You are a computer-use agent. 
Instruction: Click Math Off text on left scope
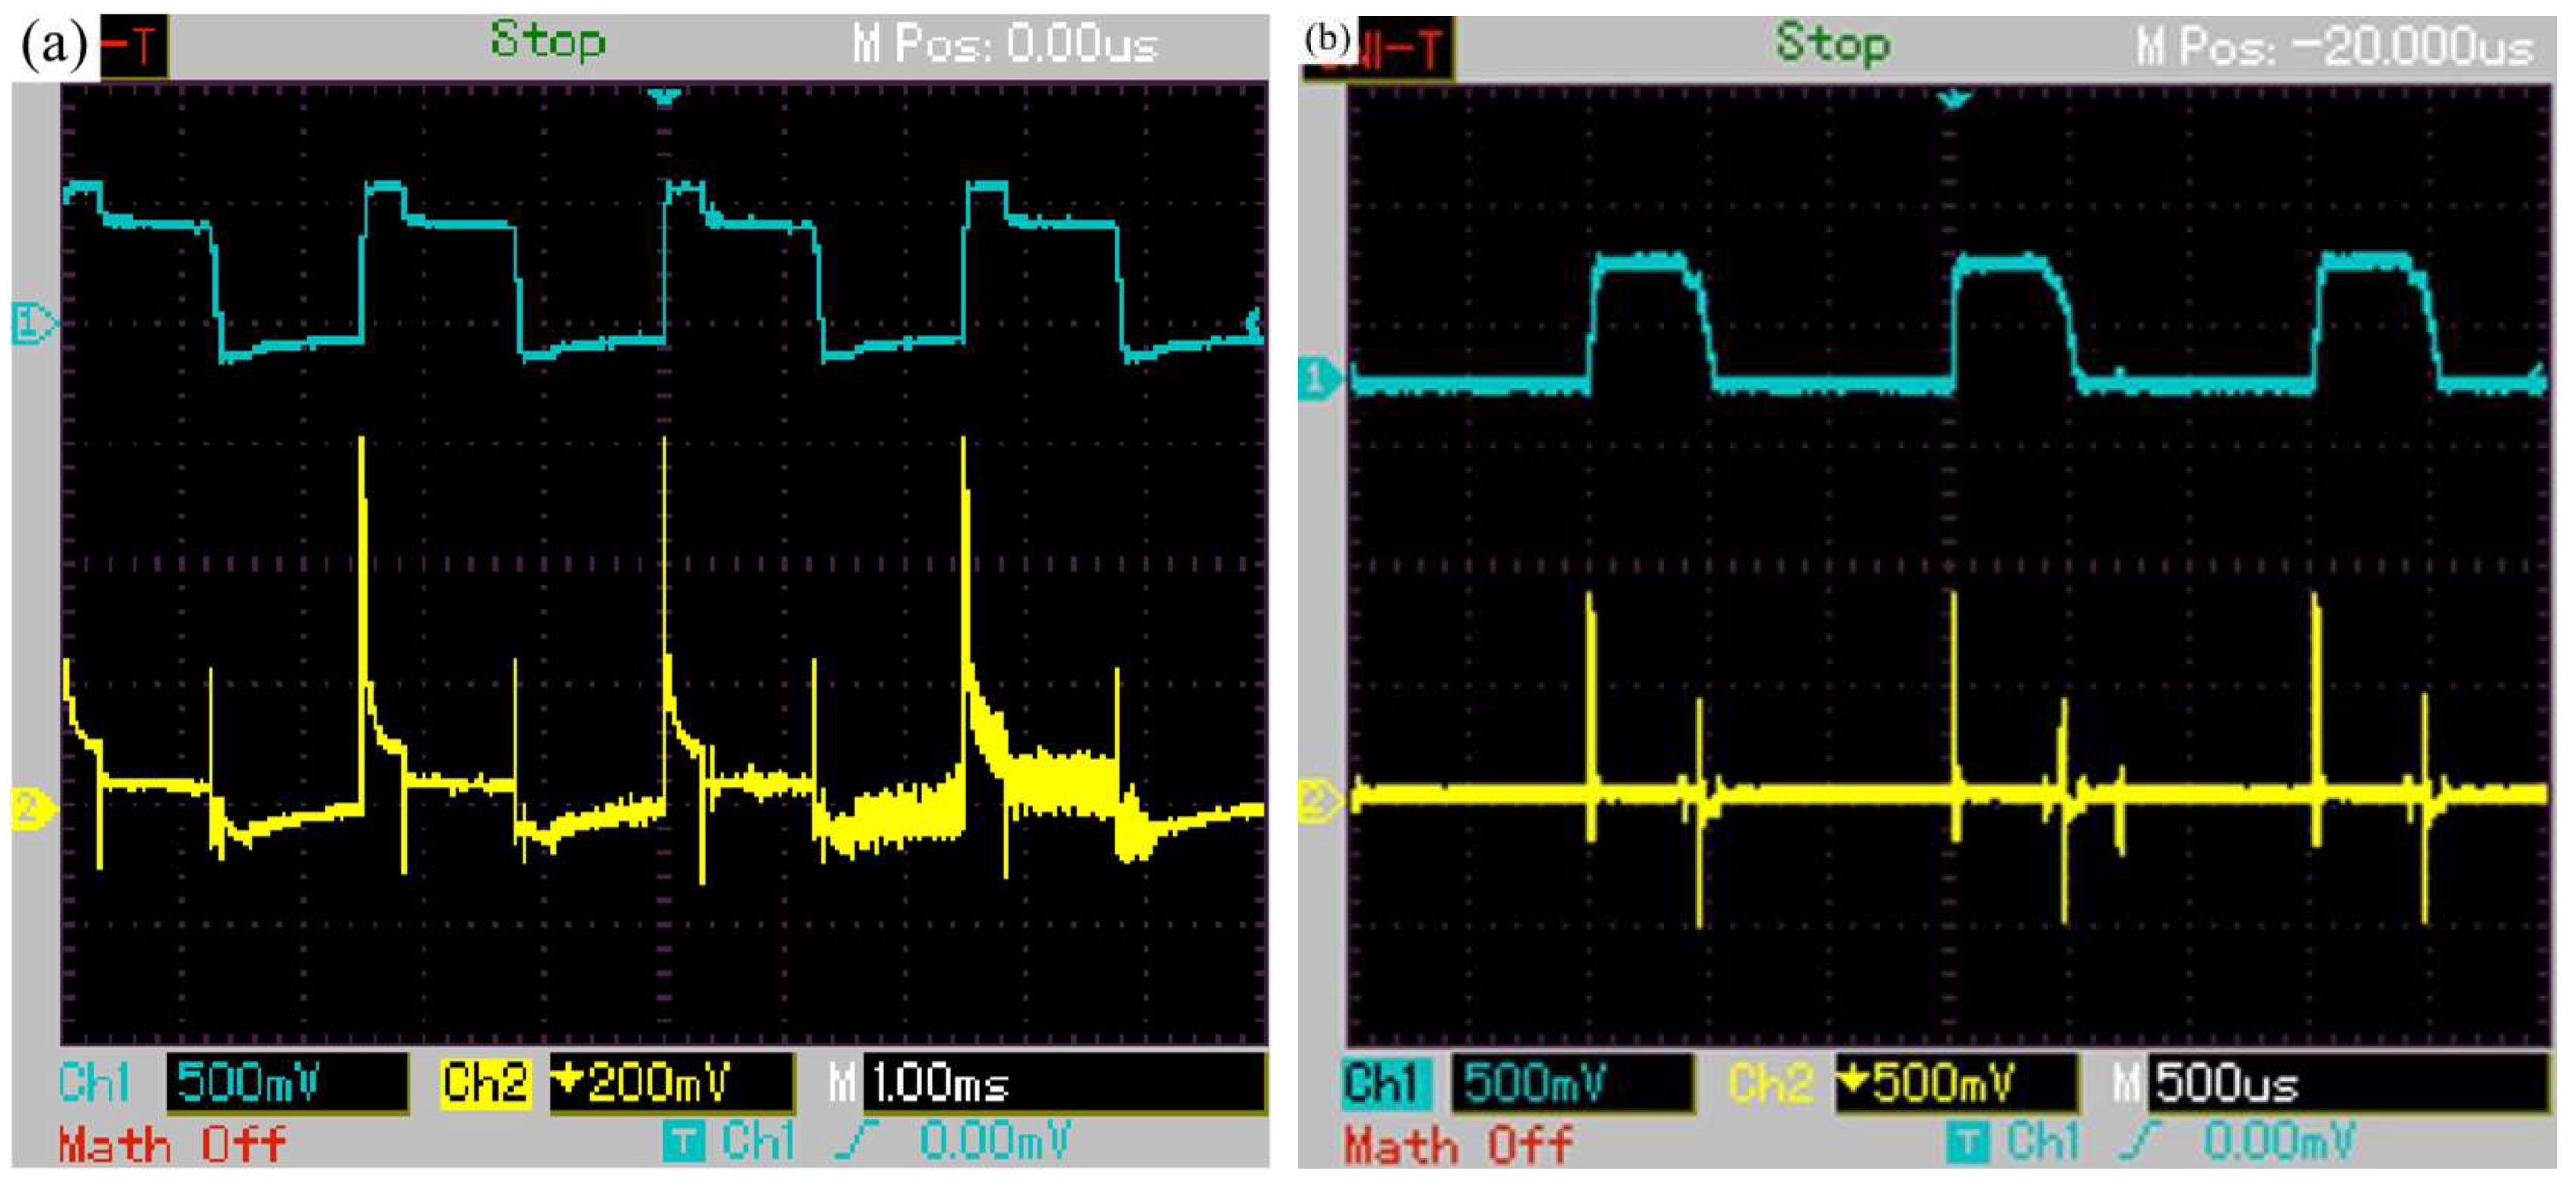(x=172, y=1144)
